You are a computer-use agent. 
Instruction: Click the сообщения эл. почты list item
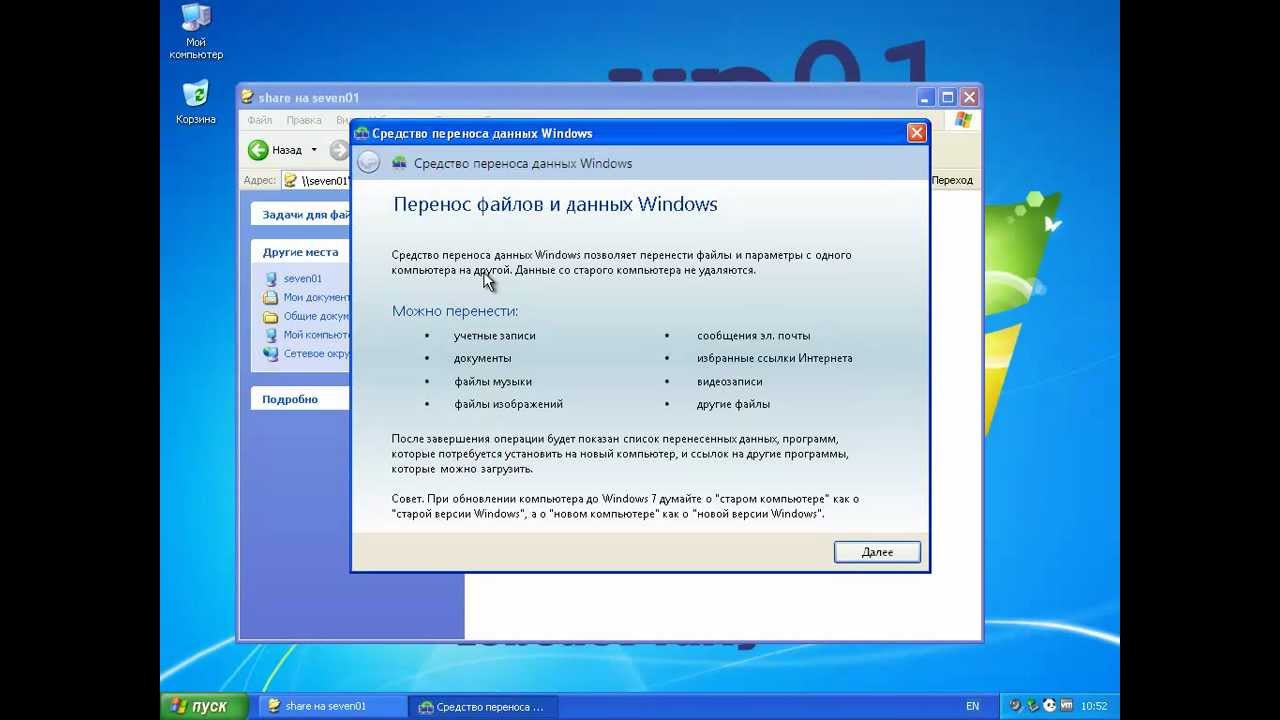pyautogui.click(x=754, y=336)
